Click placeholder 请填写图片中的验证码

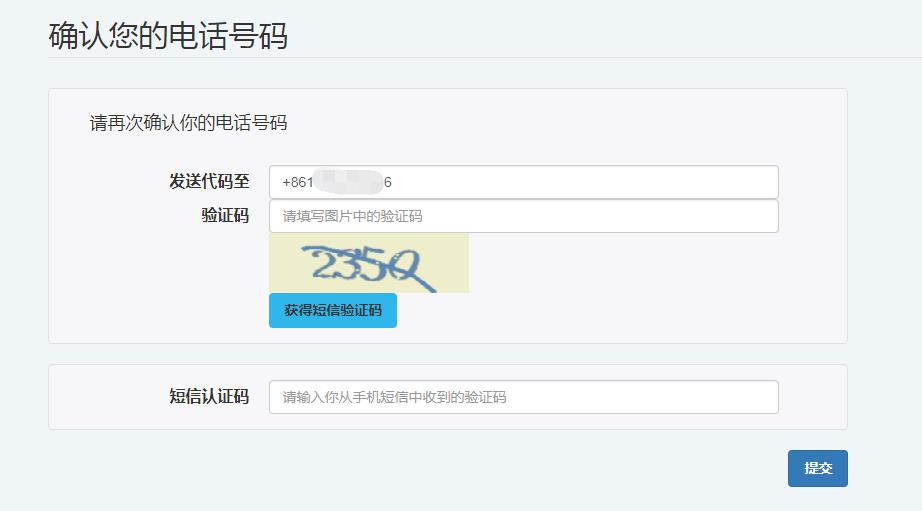coord(352,216)
